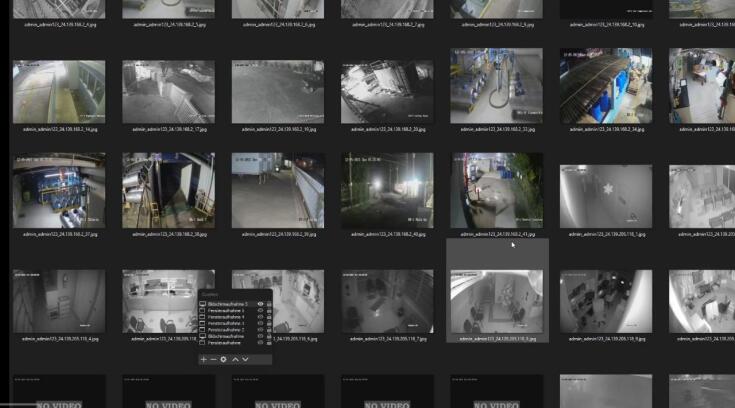Select thumbnail of file ending 168.2_41.jpg
735x408 pixels.
coord(496,190)
